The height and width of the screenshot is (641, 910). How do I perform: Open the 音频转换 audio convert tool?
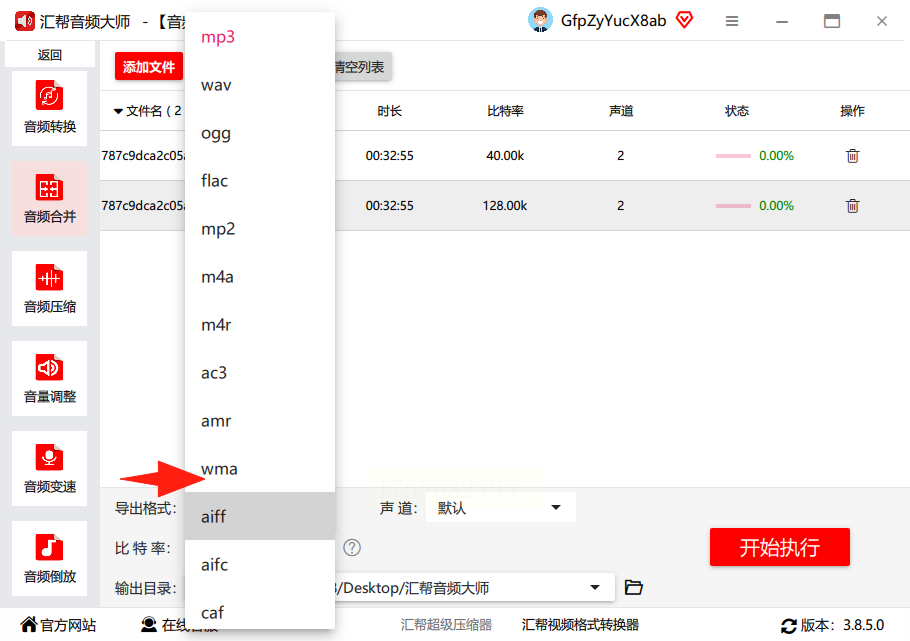click(x=49, y=108)
